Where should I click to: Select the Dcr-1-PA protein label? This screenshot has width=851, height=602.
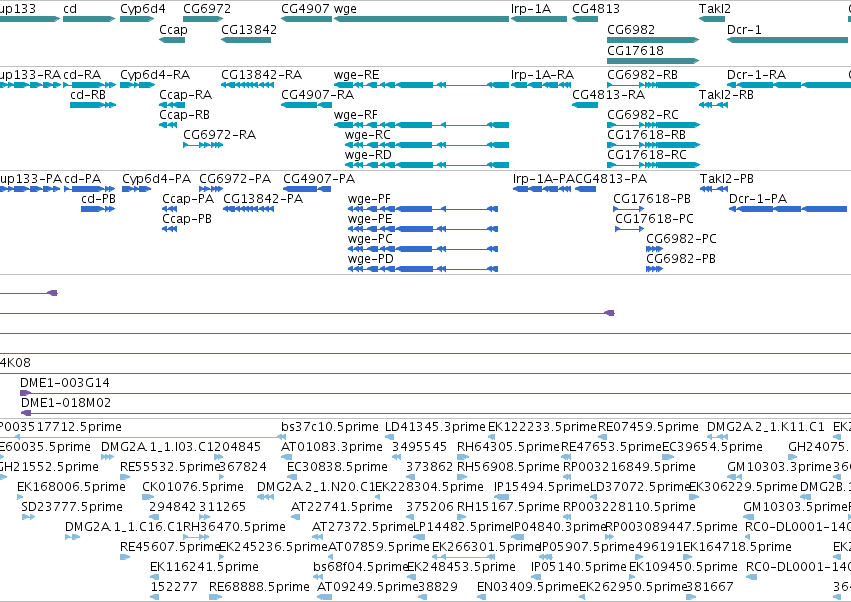pyautogui.click(x=758, y=199)
